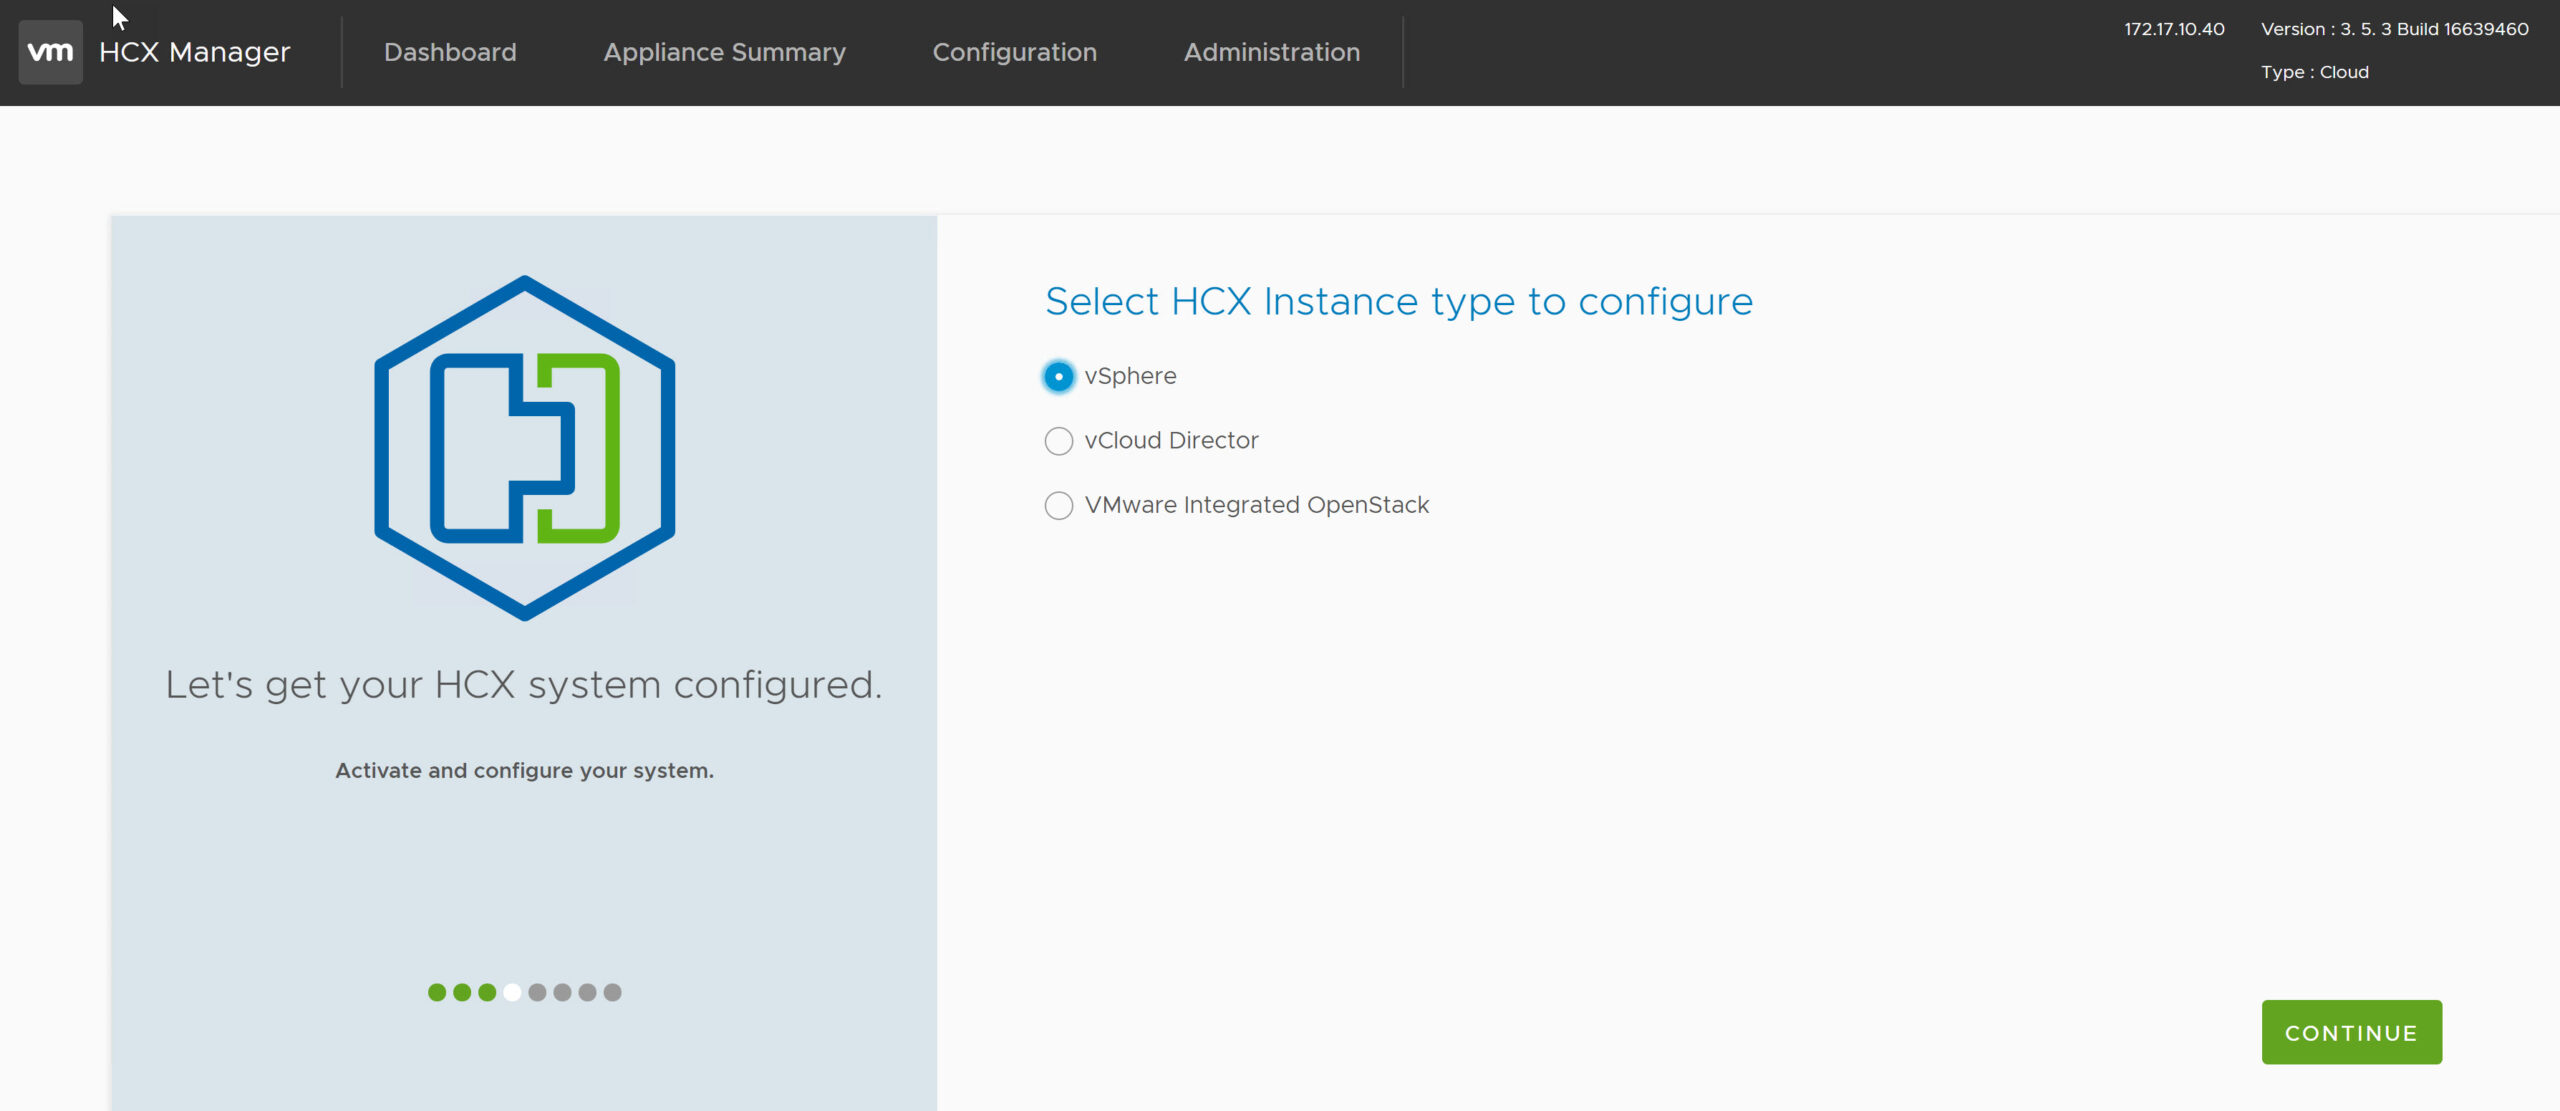The height and width of the screenshot is (1111, 2560).
Task: Click the second green progress dot
Action: click(x=462, y=992)
